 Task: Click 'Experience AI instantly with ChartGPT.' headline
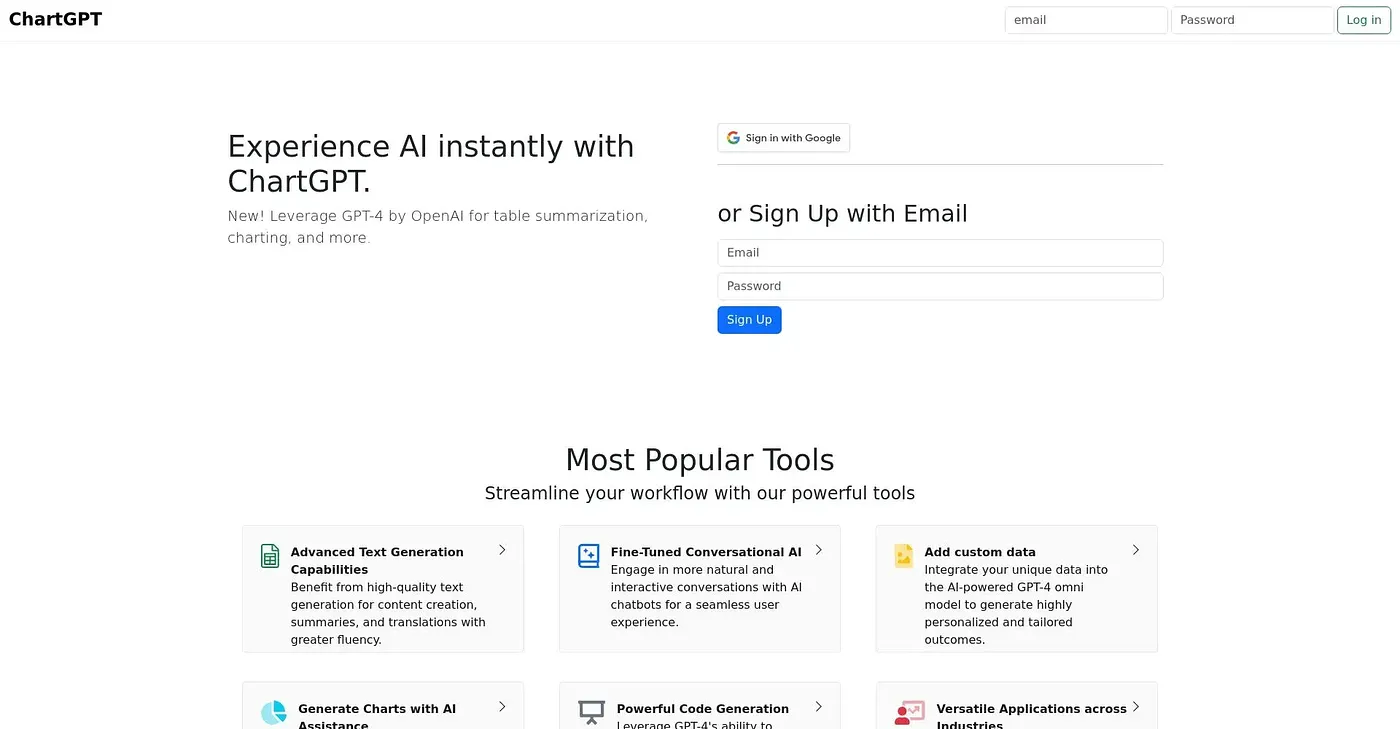(431, 164)
